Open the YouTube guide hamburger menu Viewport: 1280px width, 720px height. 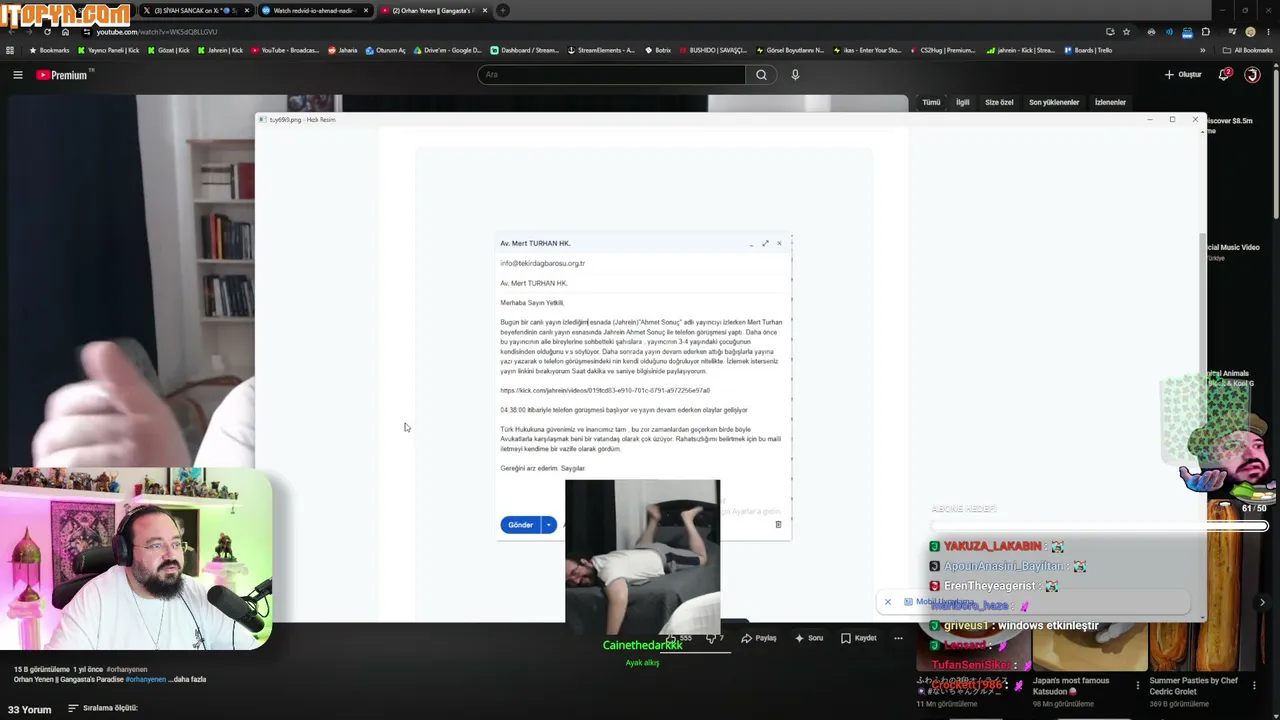(x=17, y=75)
